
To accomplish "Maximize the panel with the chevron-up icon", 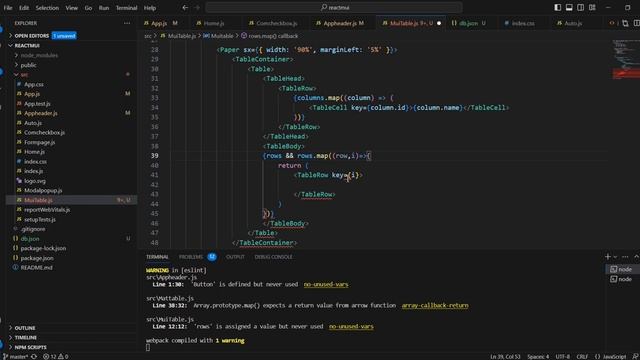I will coord(636,257).
